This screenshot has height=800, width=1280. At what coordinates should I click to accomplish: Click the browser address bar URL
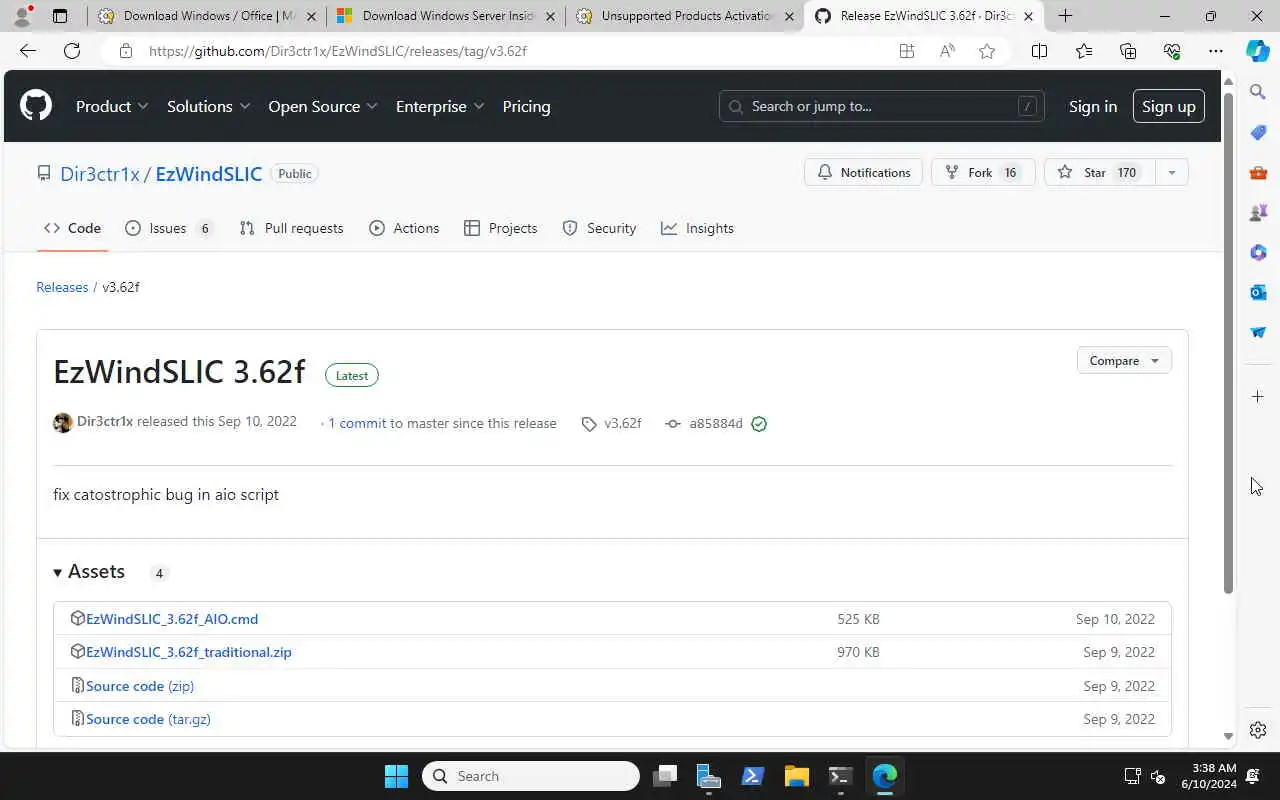(x=338, y=51)
